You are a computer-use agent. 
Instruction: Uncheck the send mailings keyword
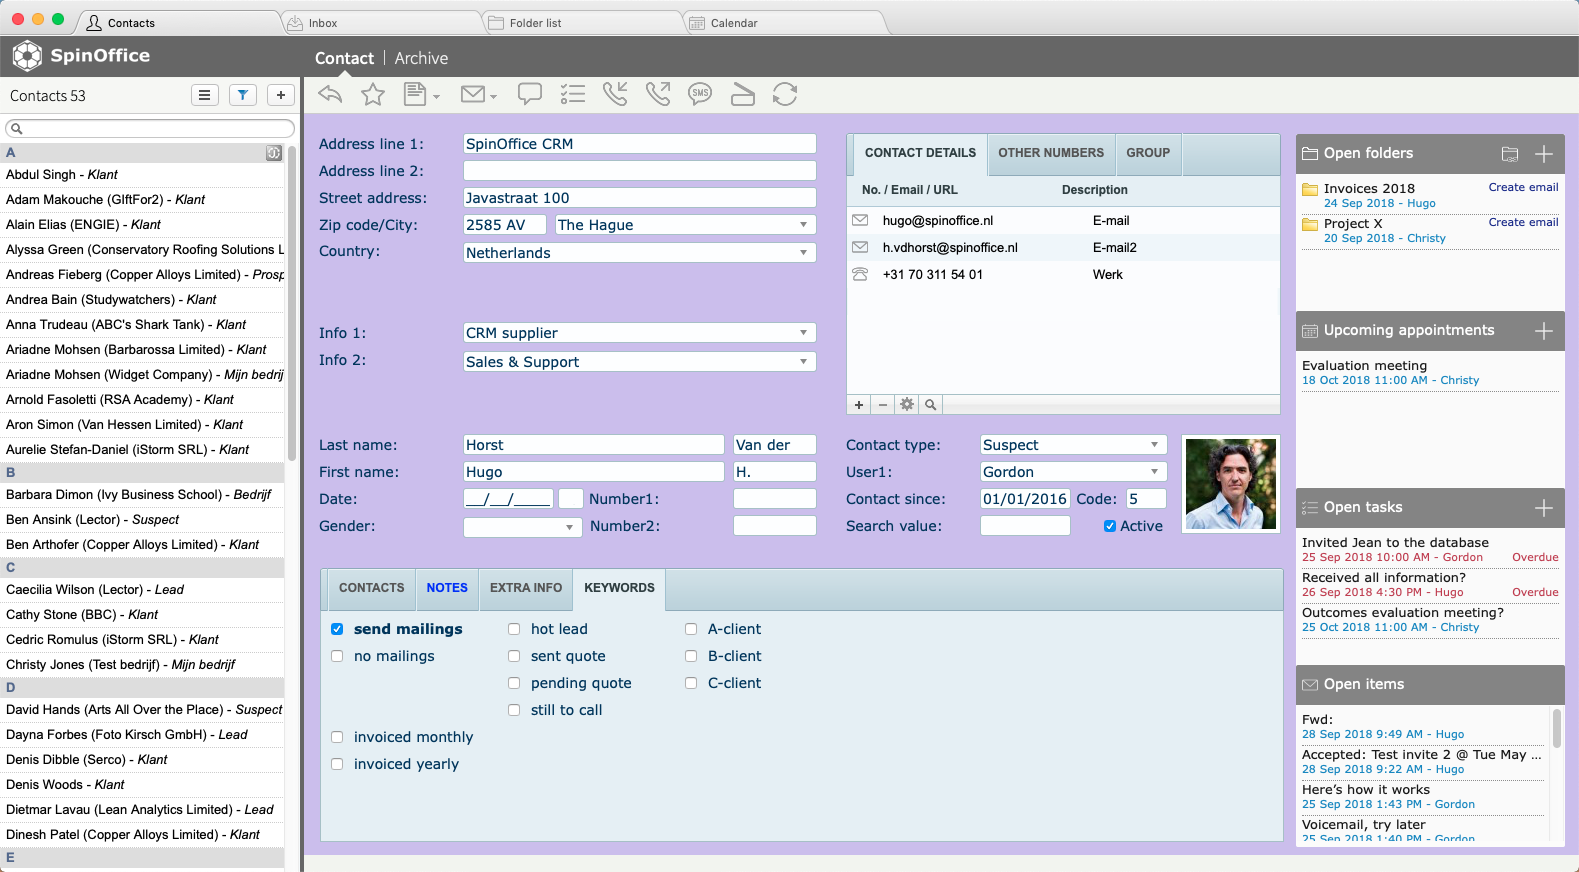click(x=337, y=629)
